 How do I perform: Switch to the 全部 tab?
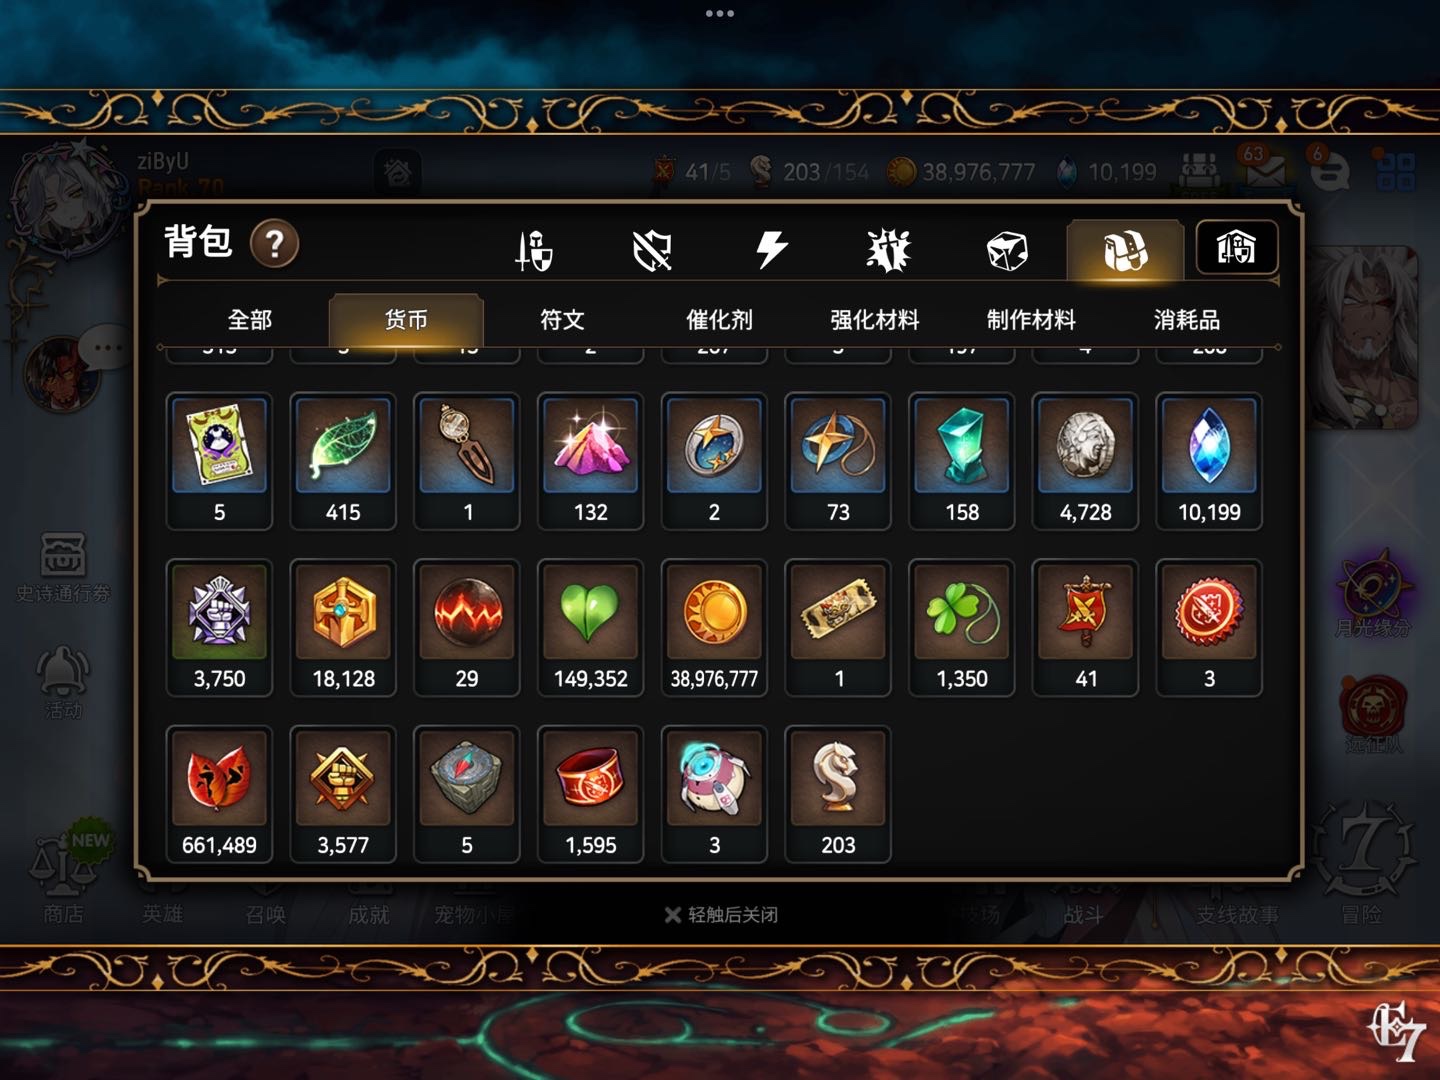coord(250,320)
